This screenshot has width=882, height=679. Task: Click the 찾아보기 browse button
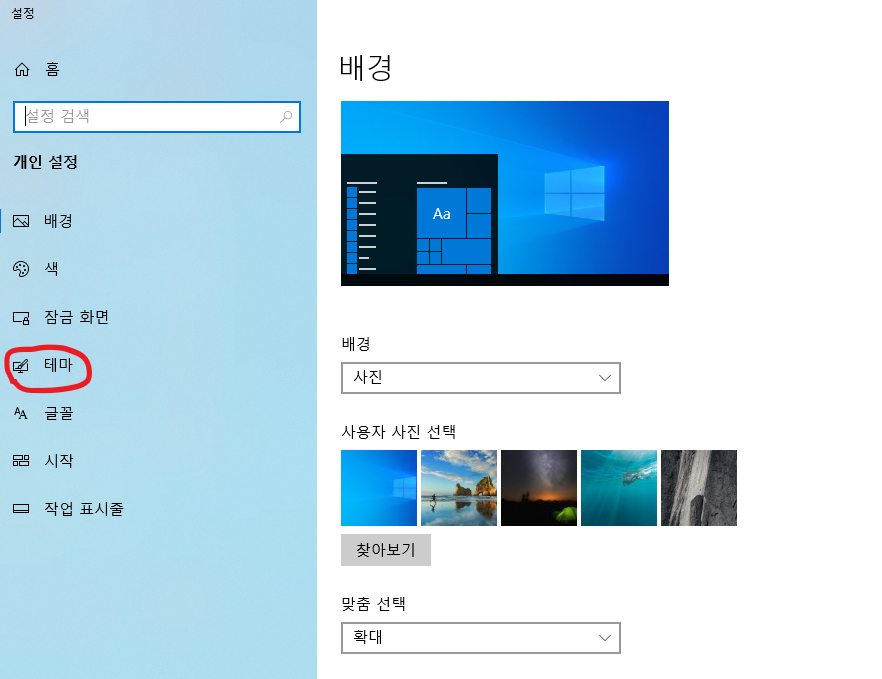pos(386,550)
